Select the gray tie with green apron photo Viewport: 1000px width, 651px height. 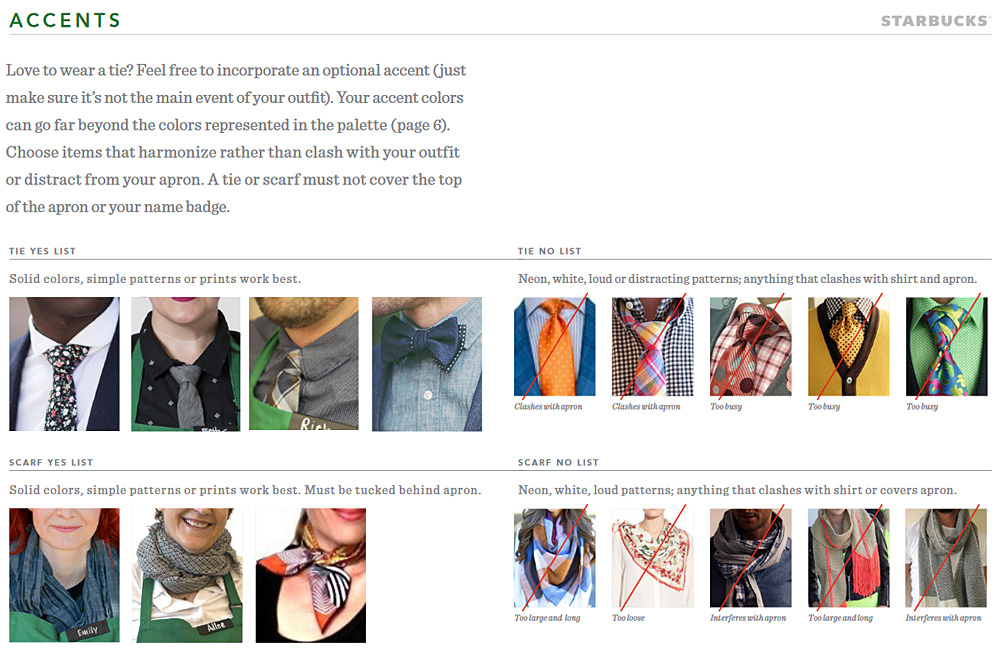(186, 364)
